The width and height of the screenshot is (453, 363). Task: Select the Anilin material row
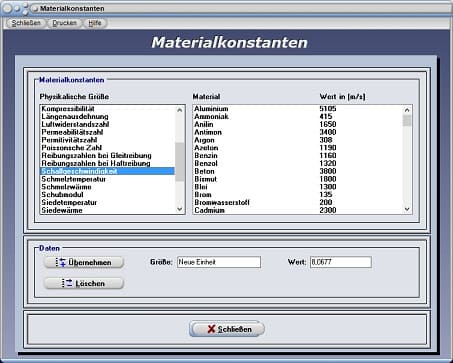point(298,124)
